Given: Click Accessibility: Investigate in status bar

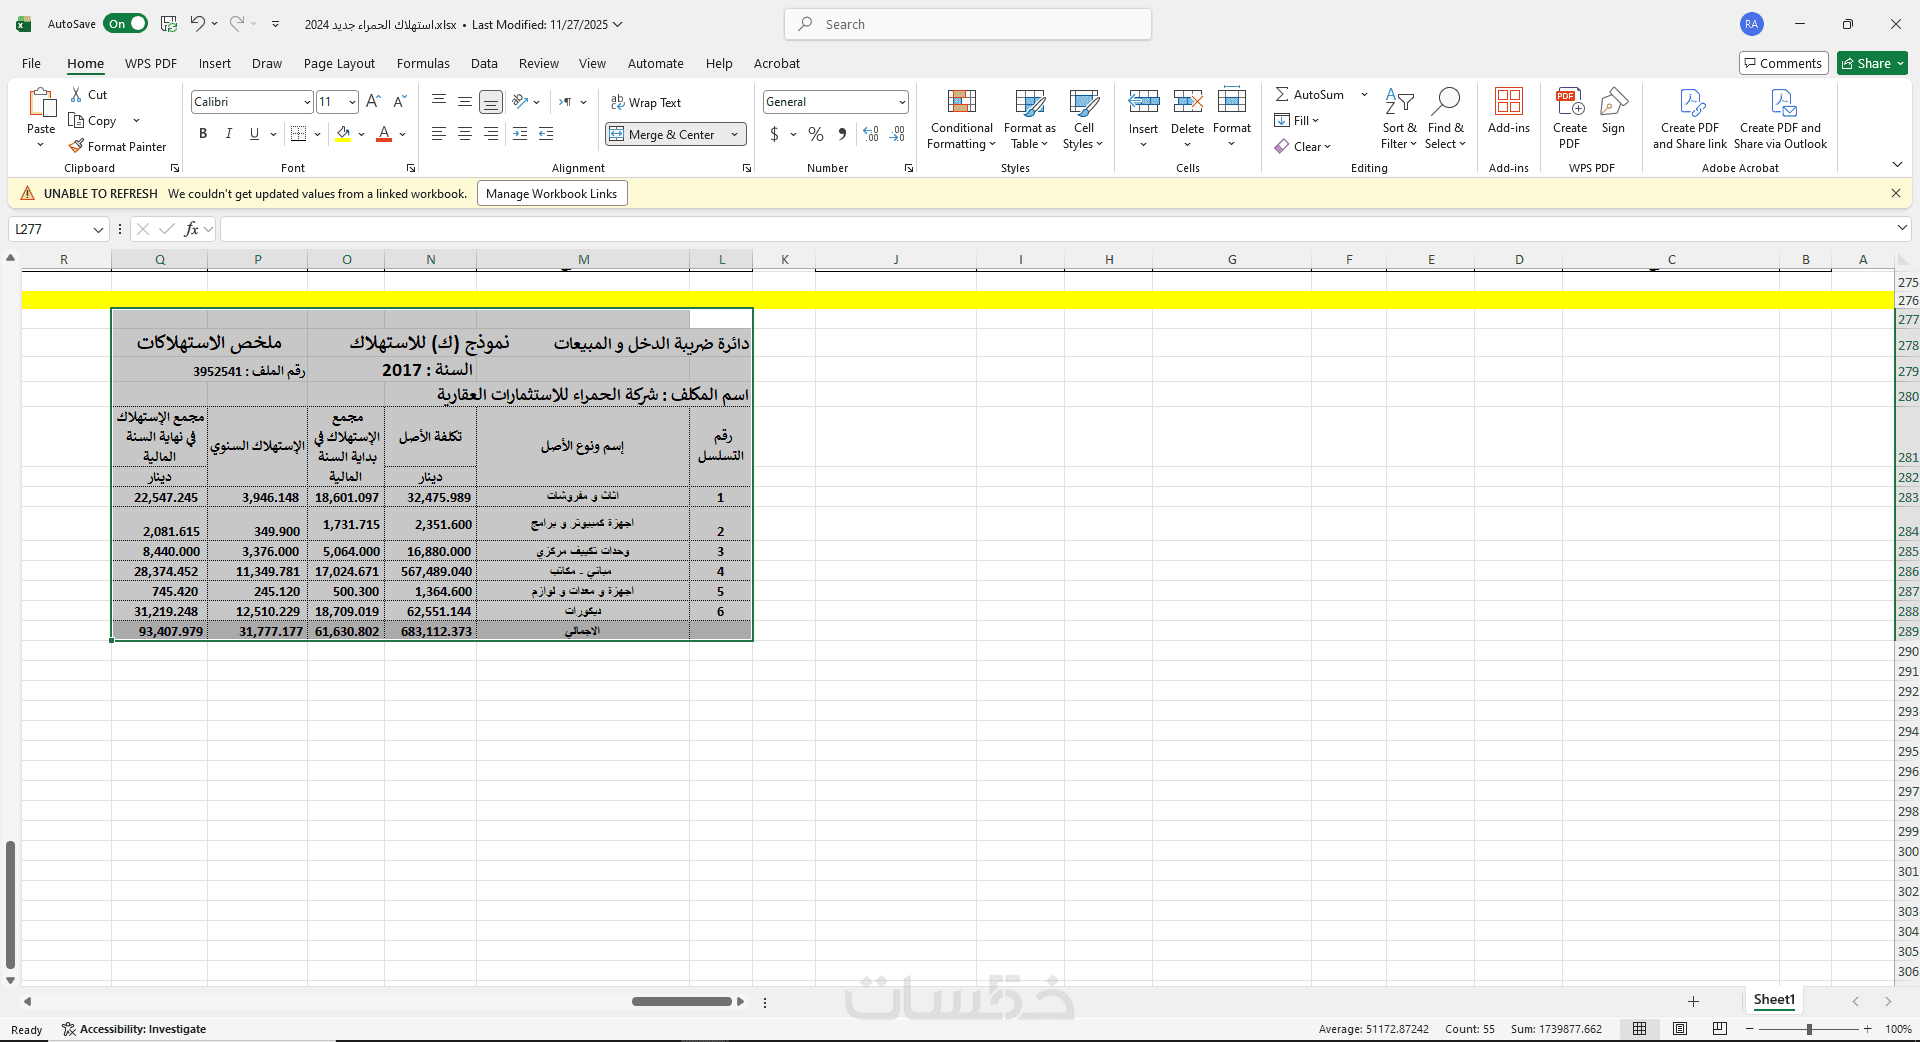Looking at the screenshot, I should click(134, 1029).
